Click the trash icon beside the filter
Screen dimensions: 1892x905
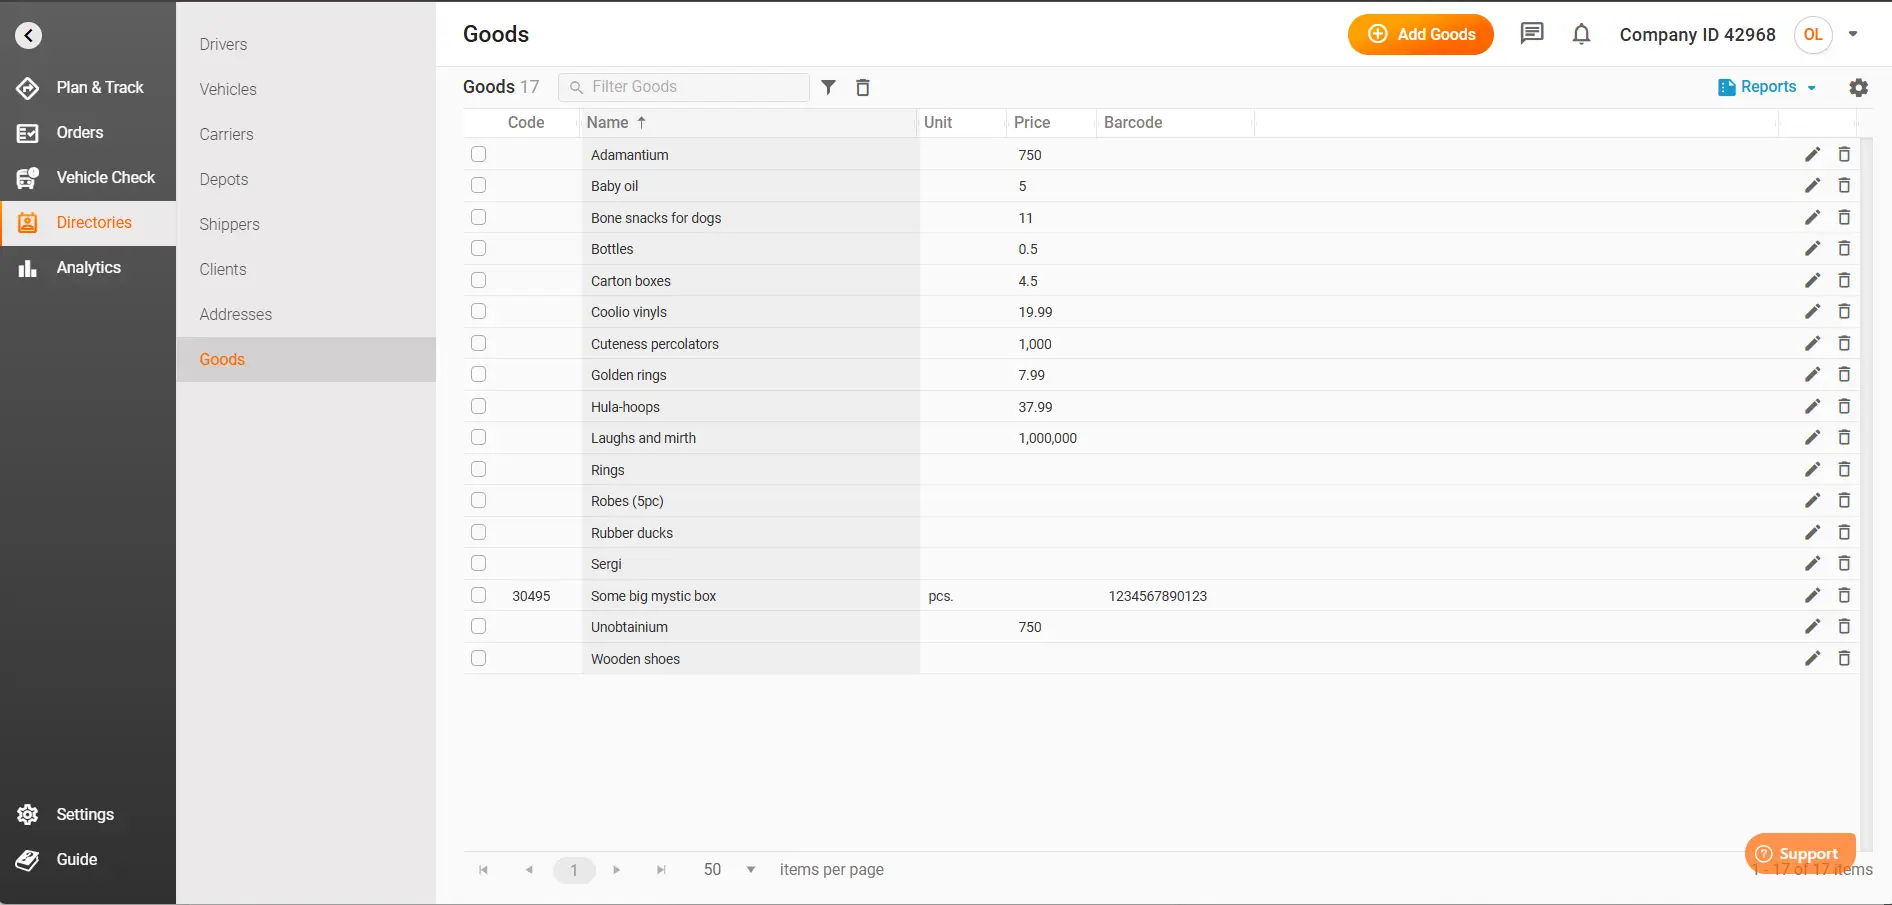coord(862,87)
